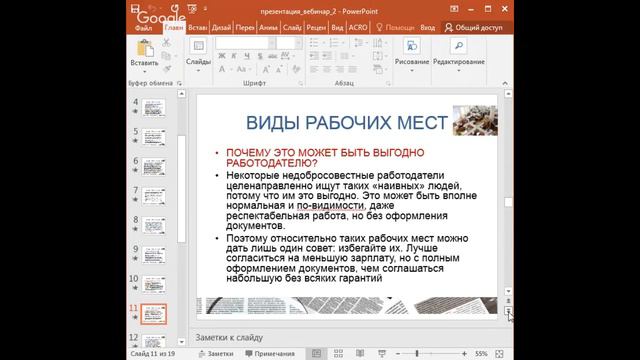The image size is (640, 360).
Task: Open the Рисование drawing tools icon
Action: click(x=412, y=46)
